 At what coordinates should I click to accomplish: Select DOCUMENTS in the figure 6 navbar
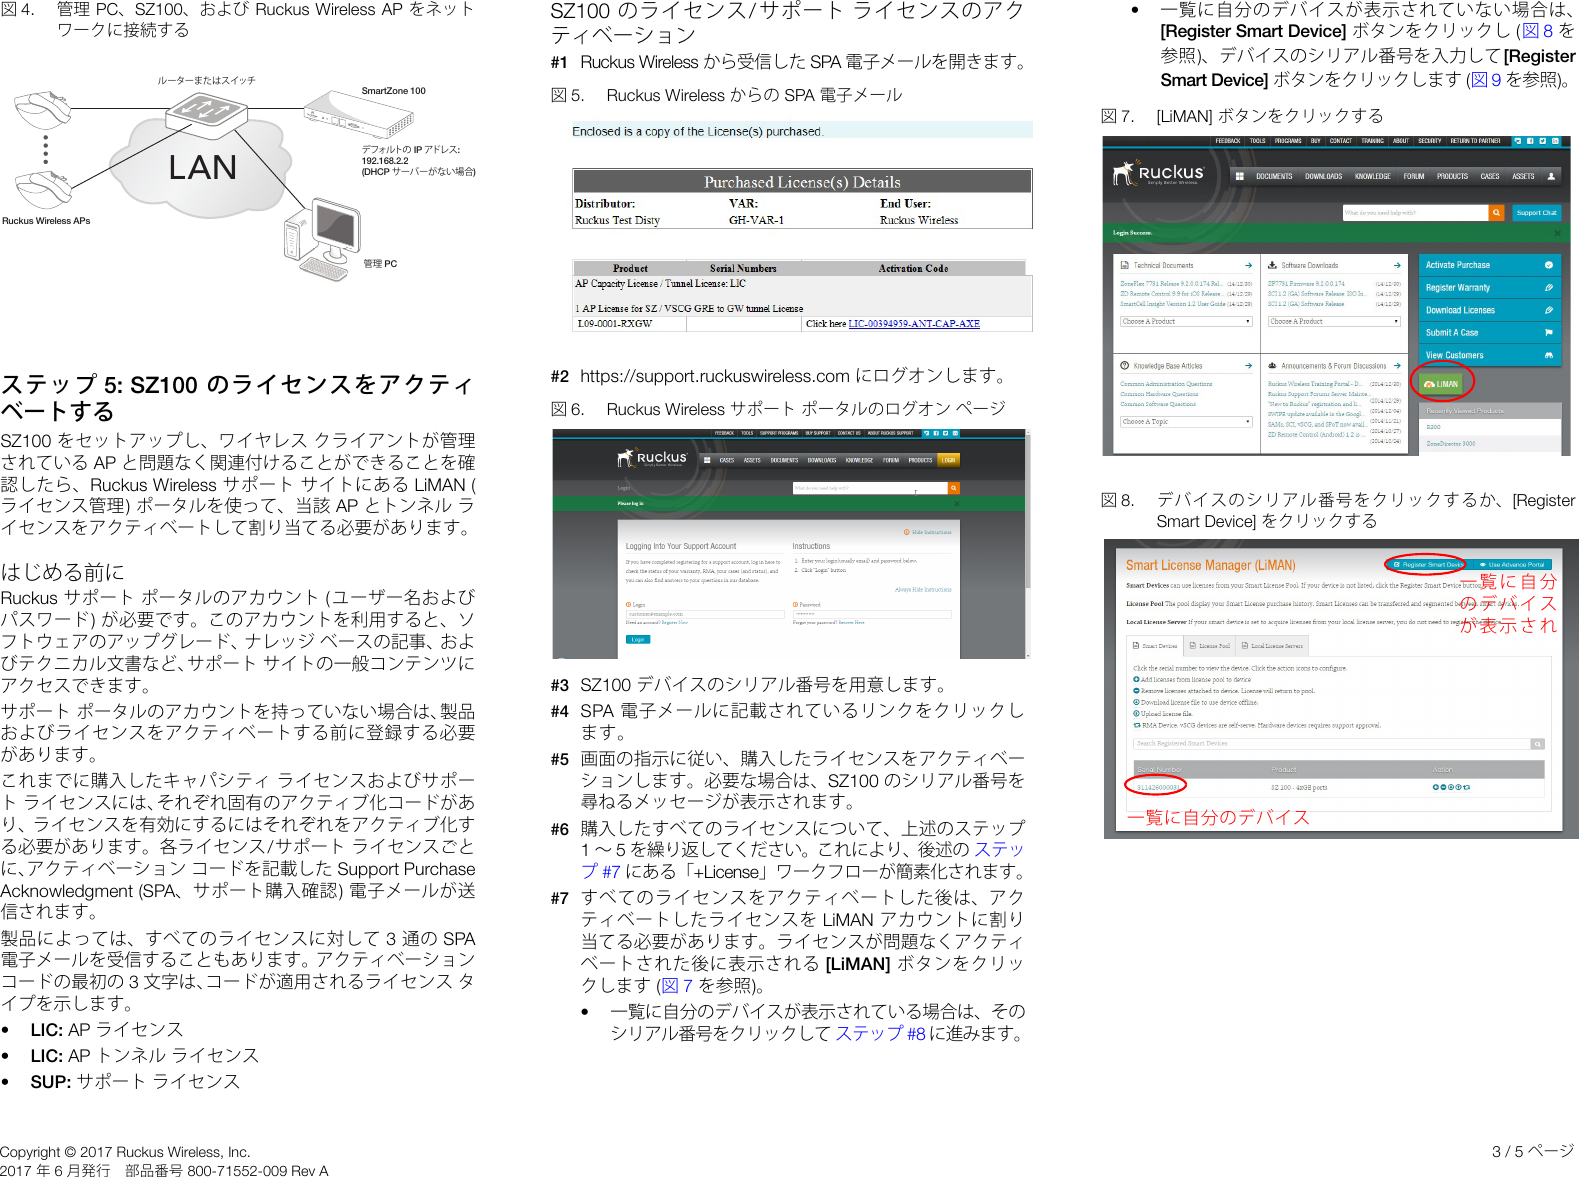click(784, 460)
